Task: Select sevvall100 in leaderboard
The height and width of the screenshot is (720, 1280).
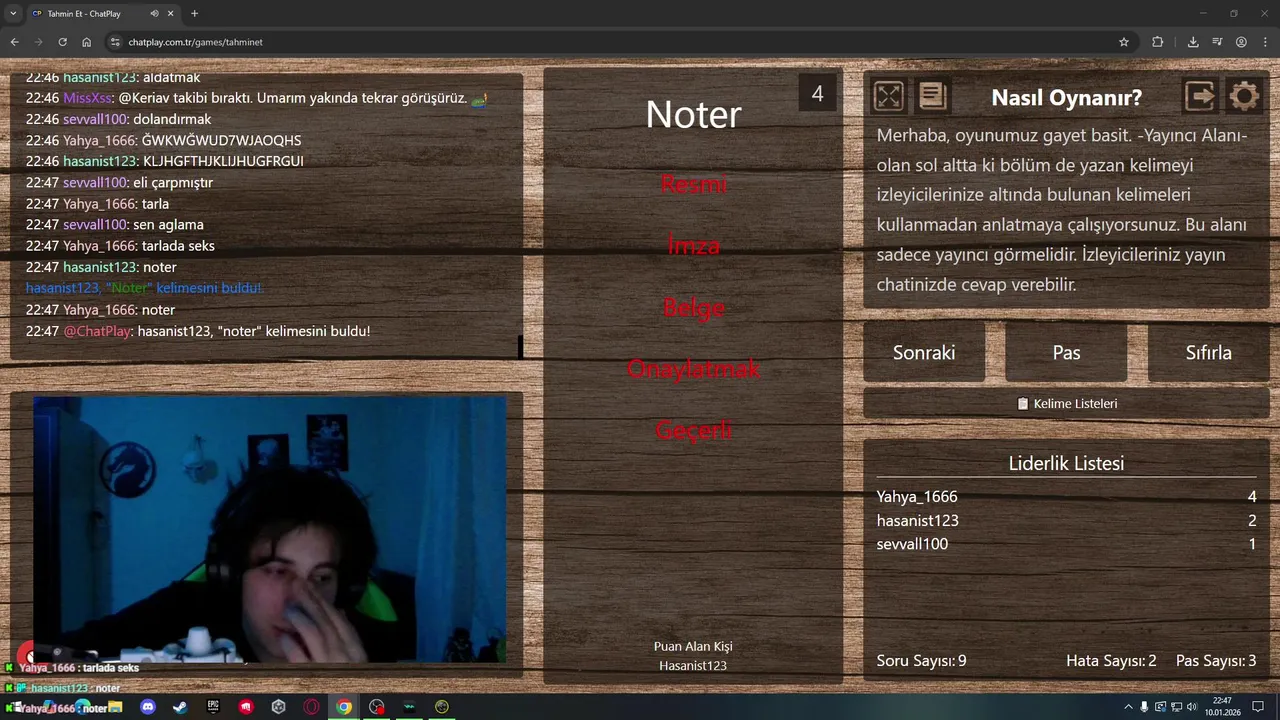Action: [912, 544]
